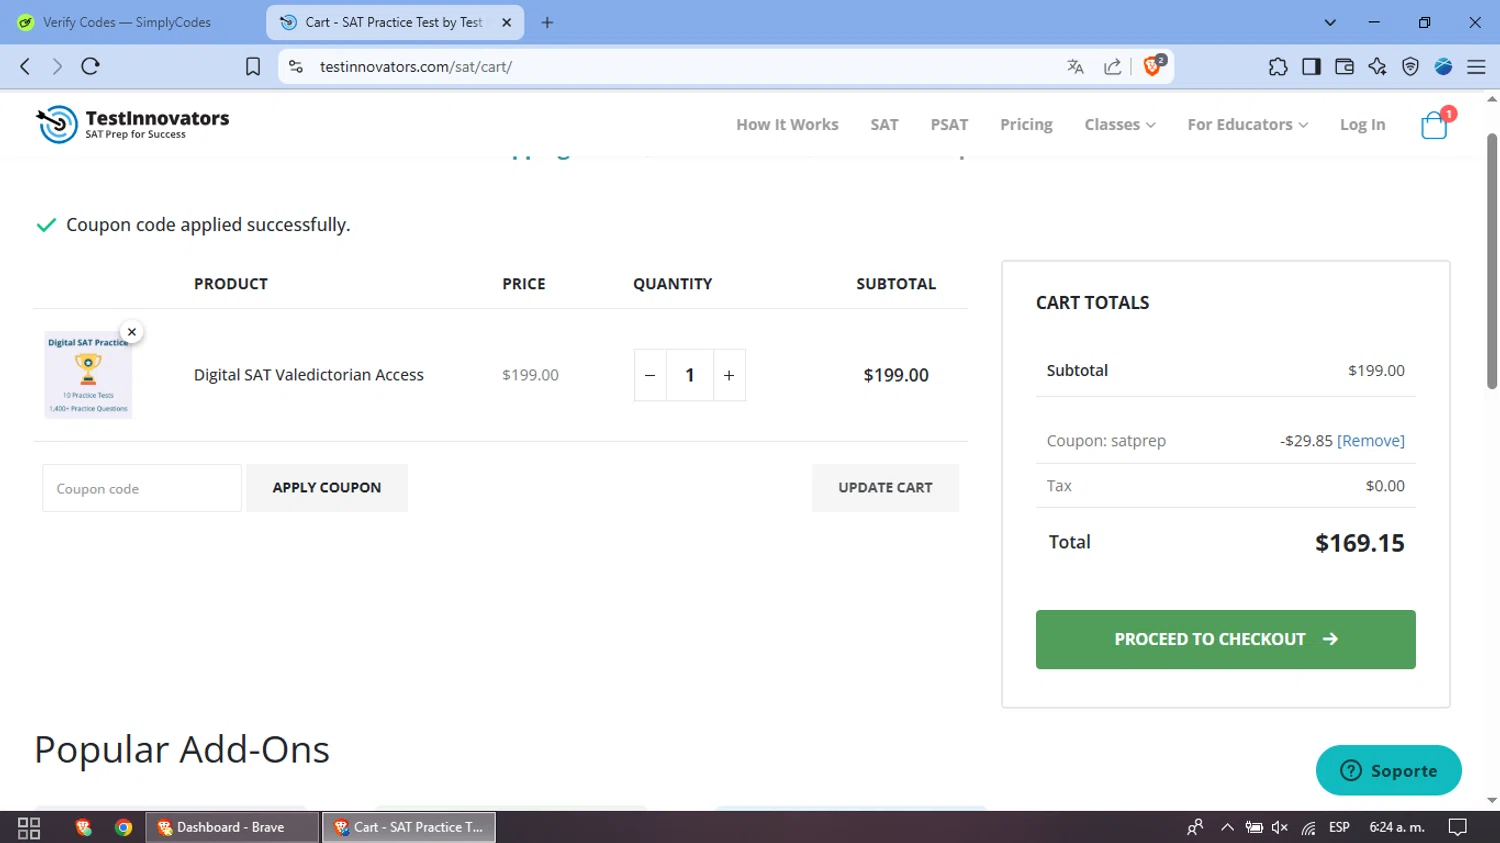The height and width of the screenshot is (843, 1500).
Task: Open the shopping cart icon in header
Action: [1435, 124]
